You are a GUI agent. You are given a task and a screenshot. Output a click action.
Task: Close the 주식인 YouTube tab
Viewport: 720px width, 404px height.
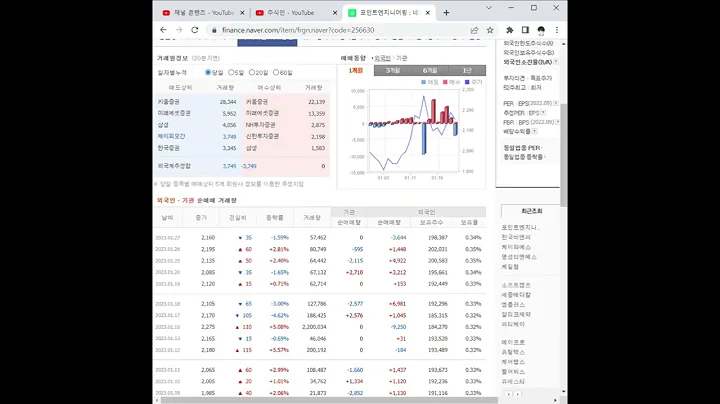point(335,13)
